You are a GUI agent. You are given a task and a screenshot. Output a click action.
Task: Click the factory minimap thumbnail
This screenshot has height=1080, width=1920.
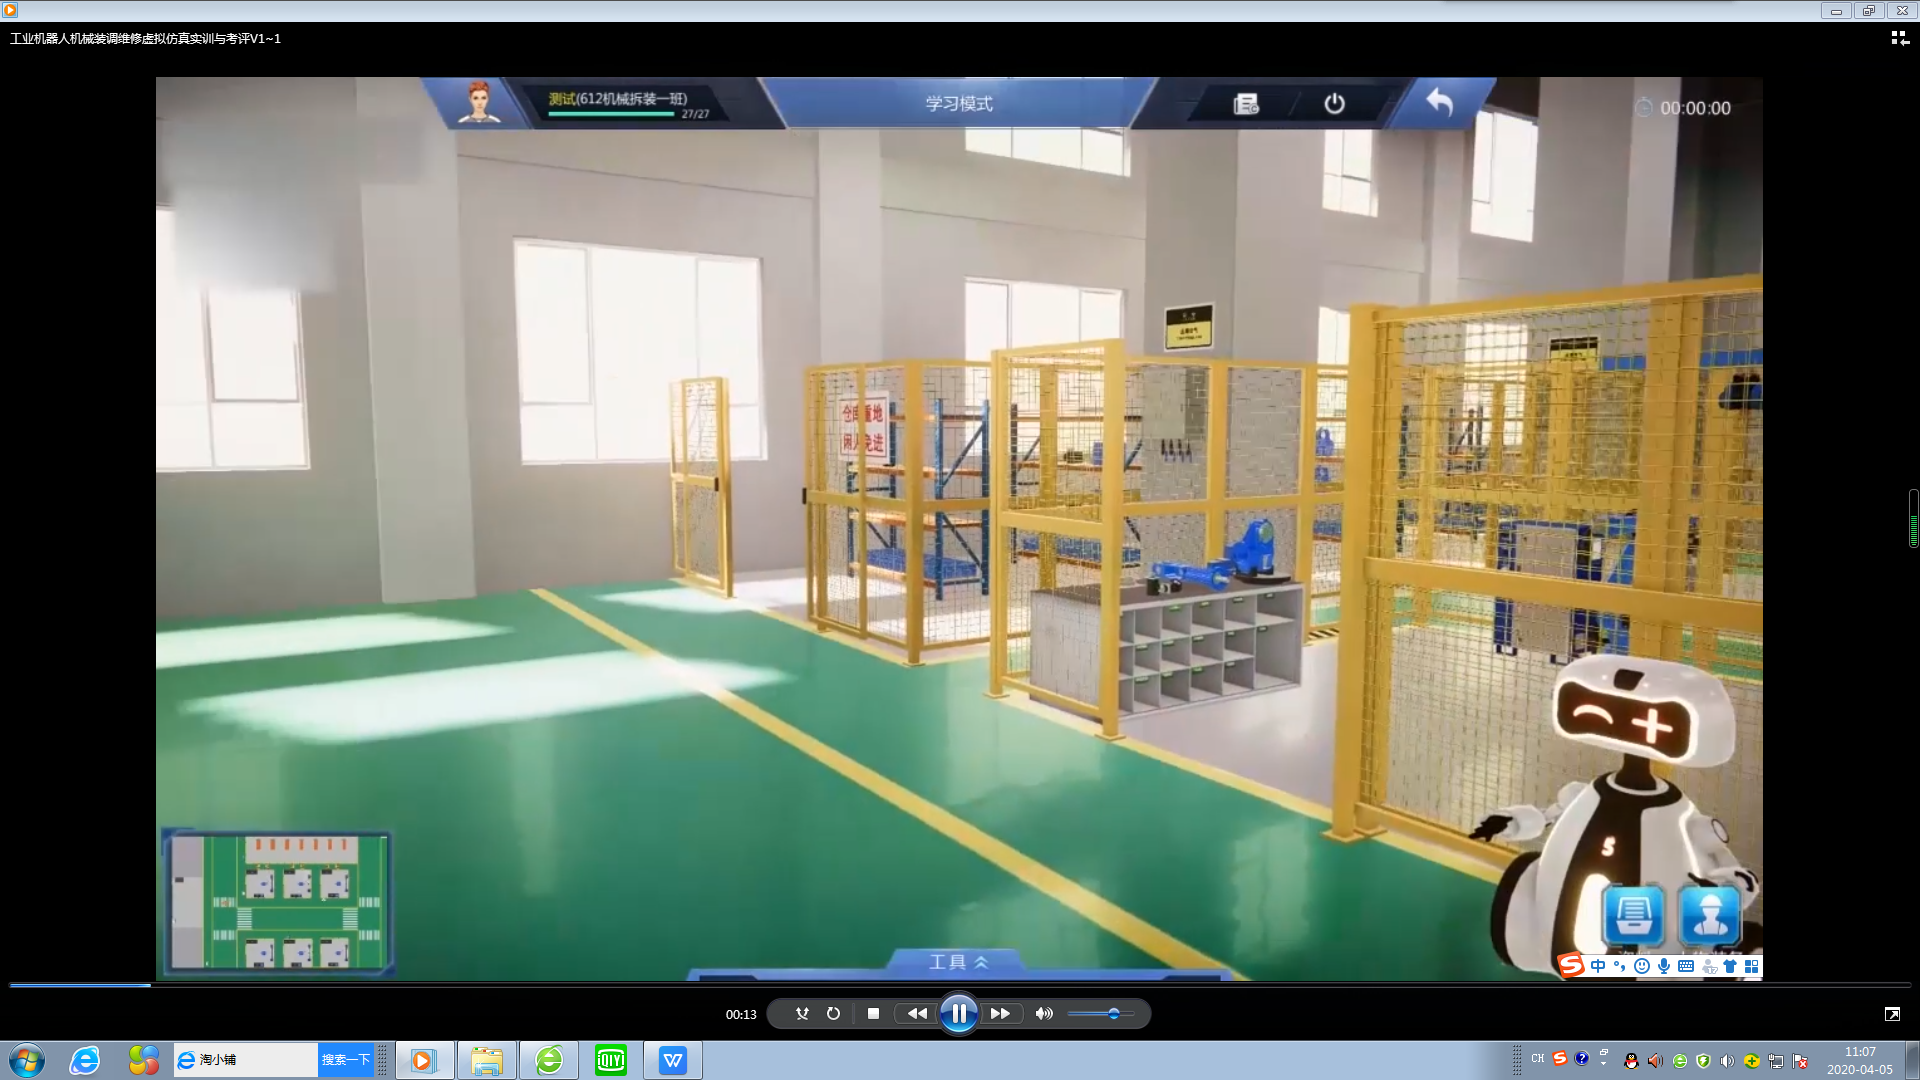click(277, 902)
